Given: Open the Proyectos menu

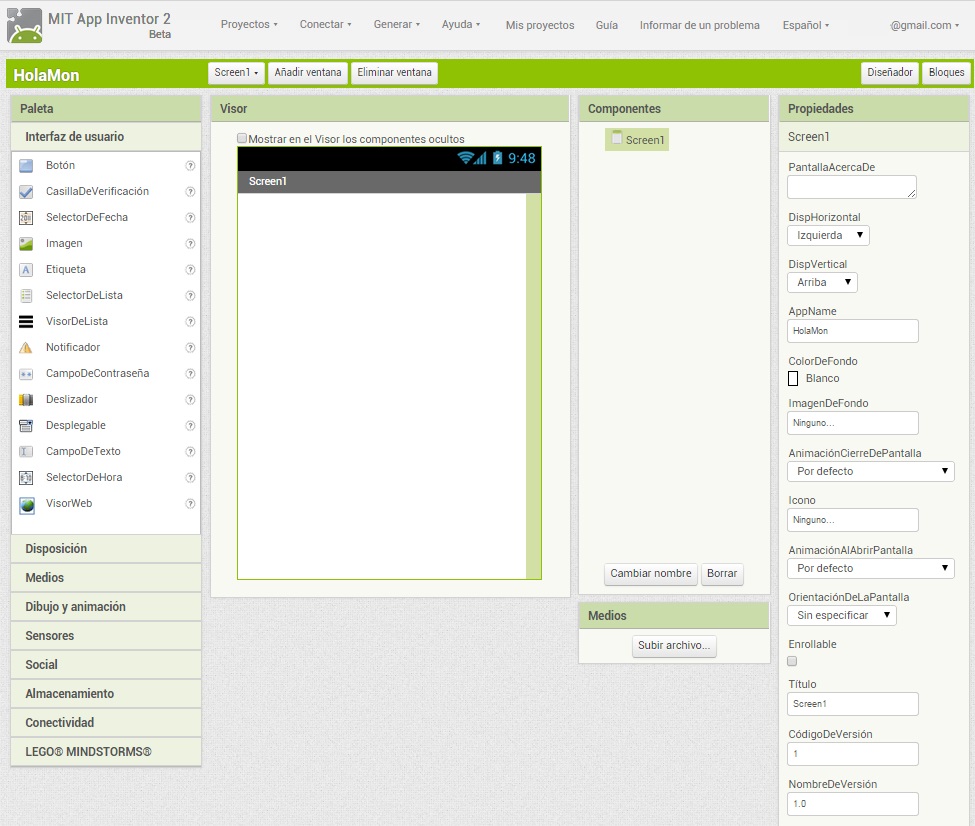Looking at the screenshot, I should [249, 24].
